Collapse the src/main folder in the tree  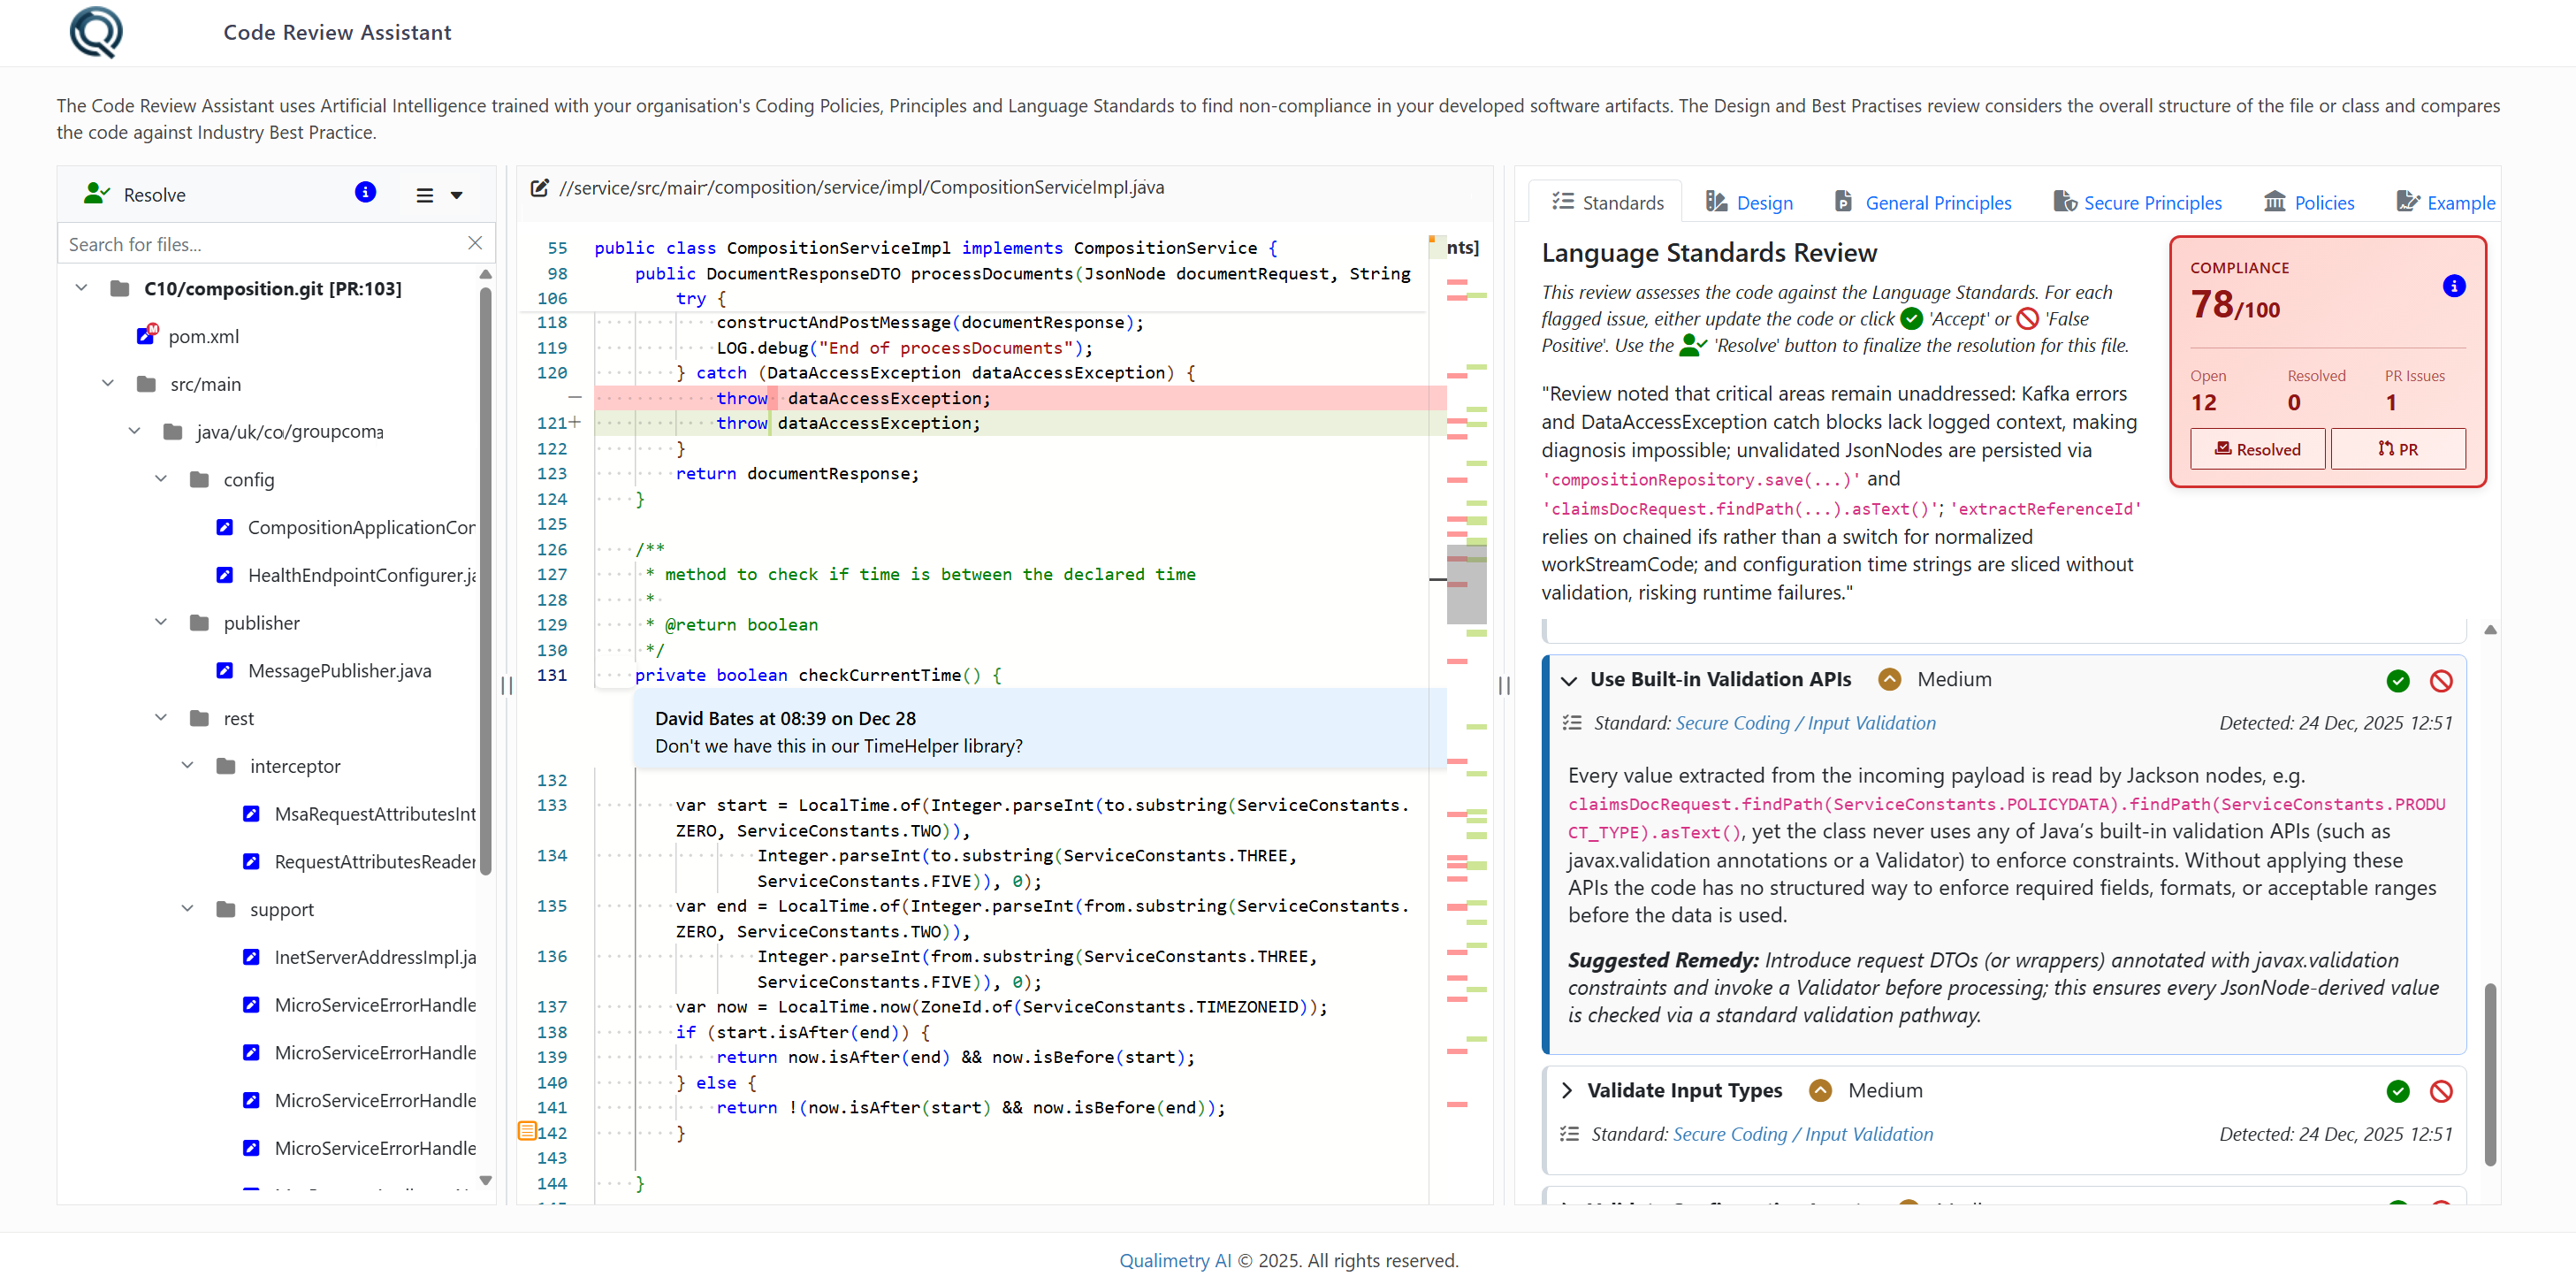point(108,383)
